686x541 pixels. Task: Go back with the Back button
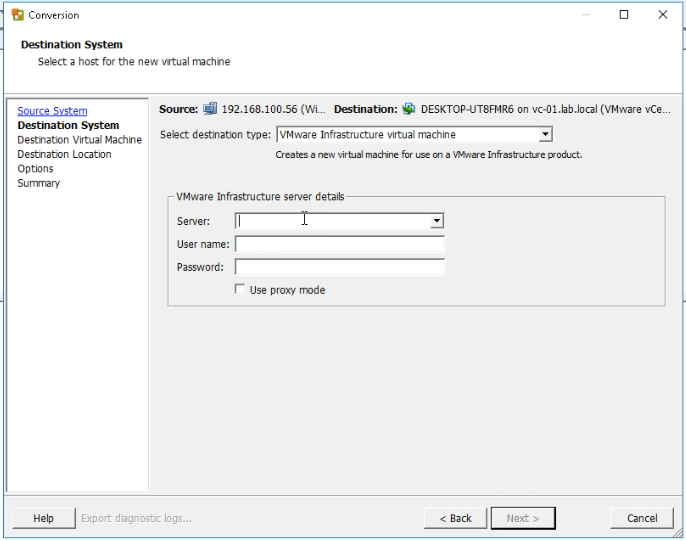pos(455,518)
